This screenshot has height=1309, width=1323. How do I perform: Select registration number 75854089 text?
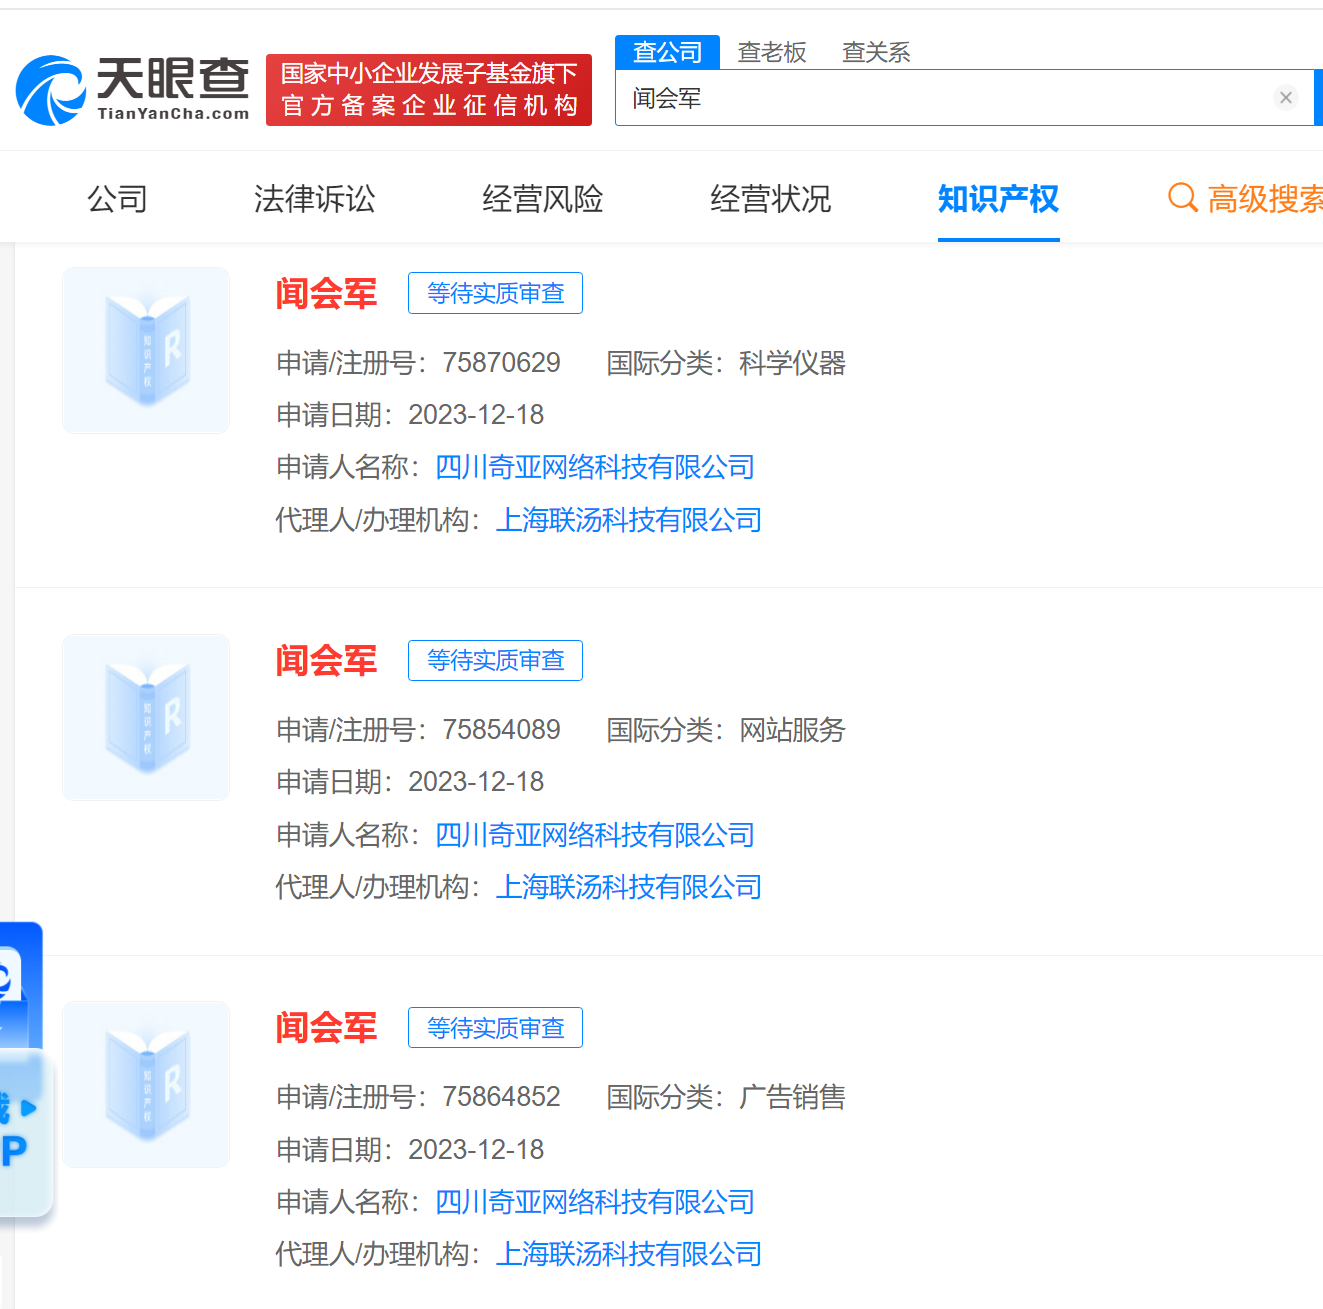click(x=502, y=729)
